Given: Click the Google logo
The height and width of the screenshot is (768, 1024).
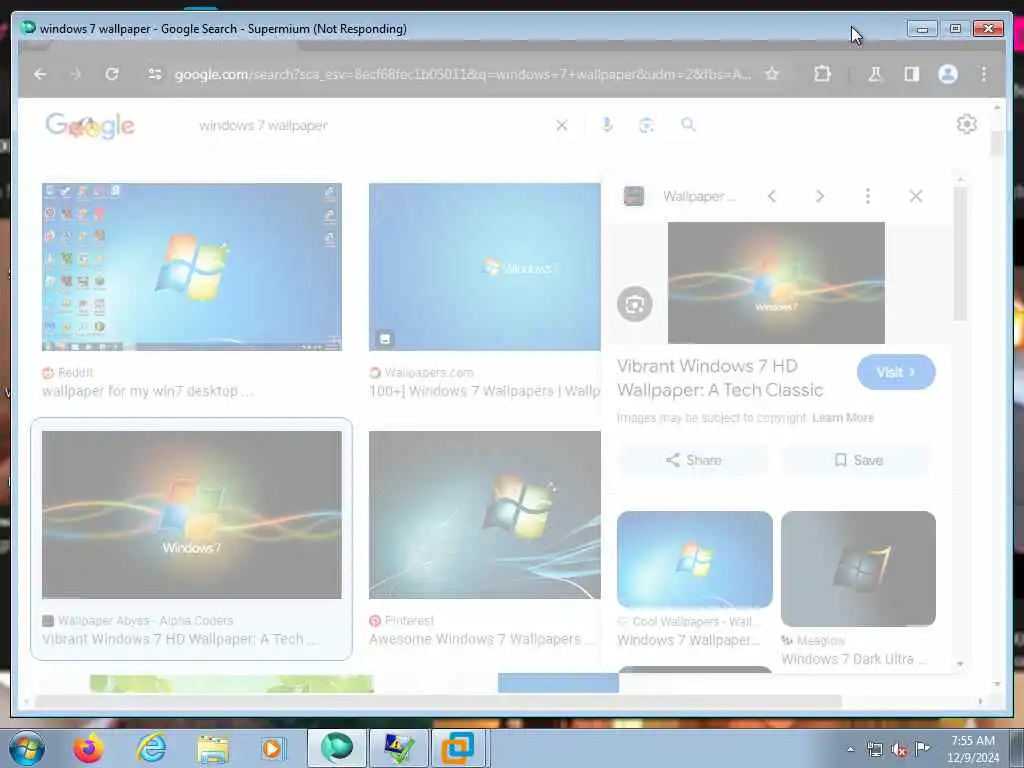Looking at the screenshot, I should pos(90,125).
